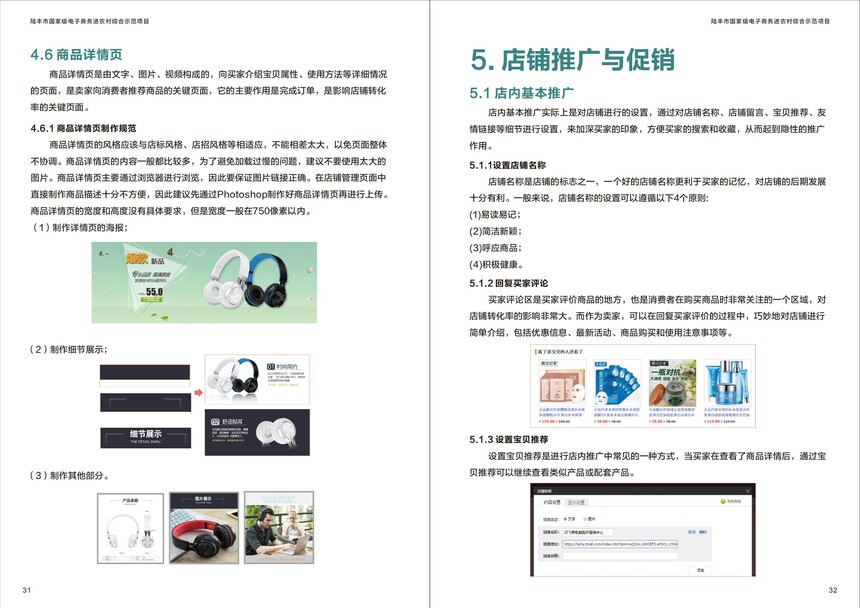Click the subheading 5.1.2 回复买家评论
The height and width of the screenshot is (608, 860).
click(x=508, y=283)
